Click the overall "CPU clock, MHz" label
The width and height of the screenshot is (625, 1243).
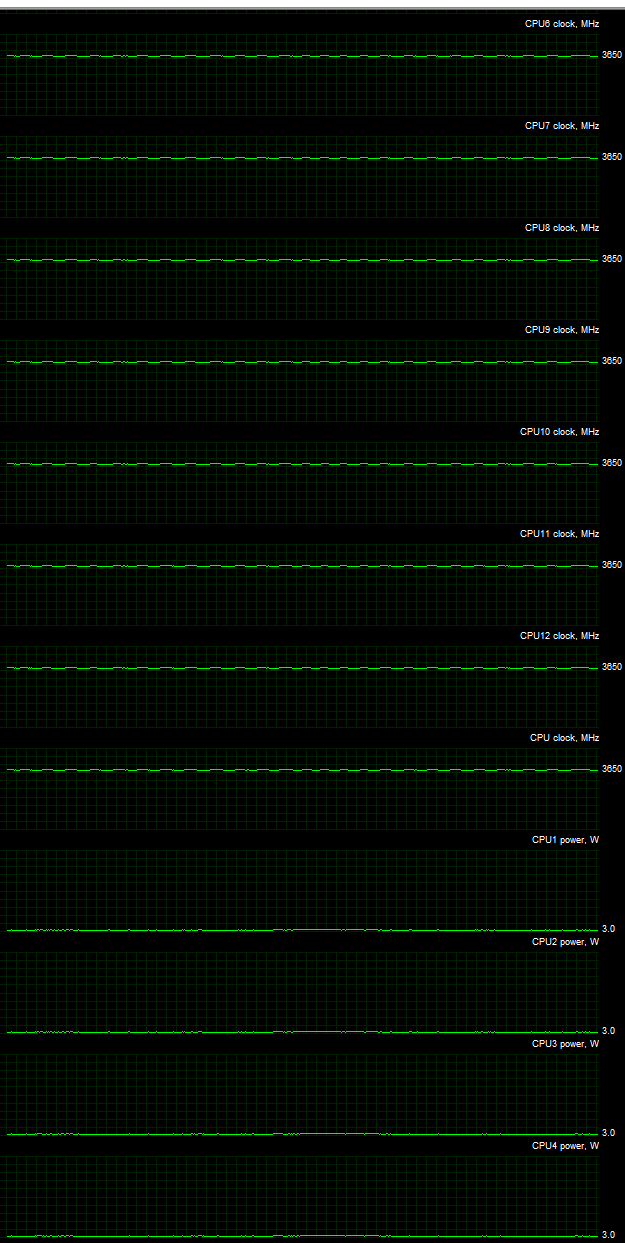pyautogui.click(x=565, y=737)
